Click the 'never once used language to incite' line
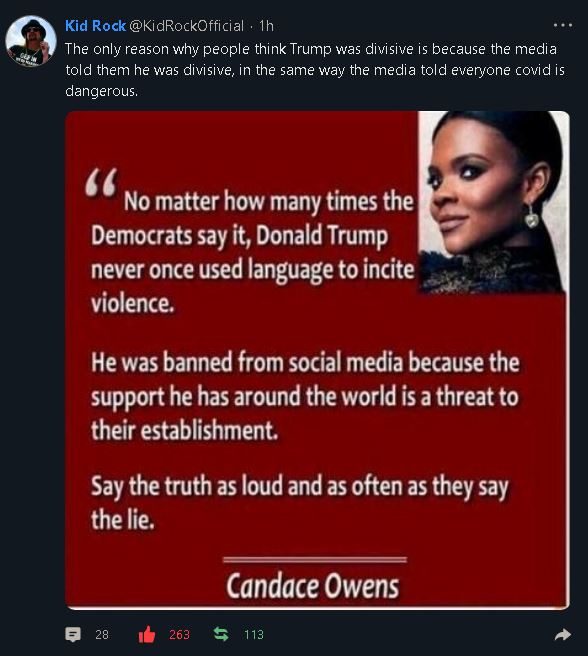Screen dimensions: 588x656 click(253, 269)
